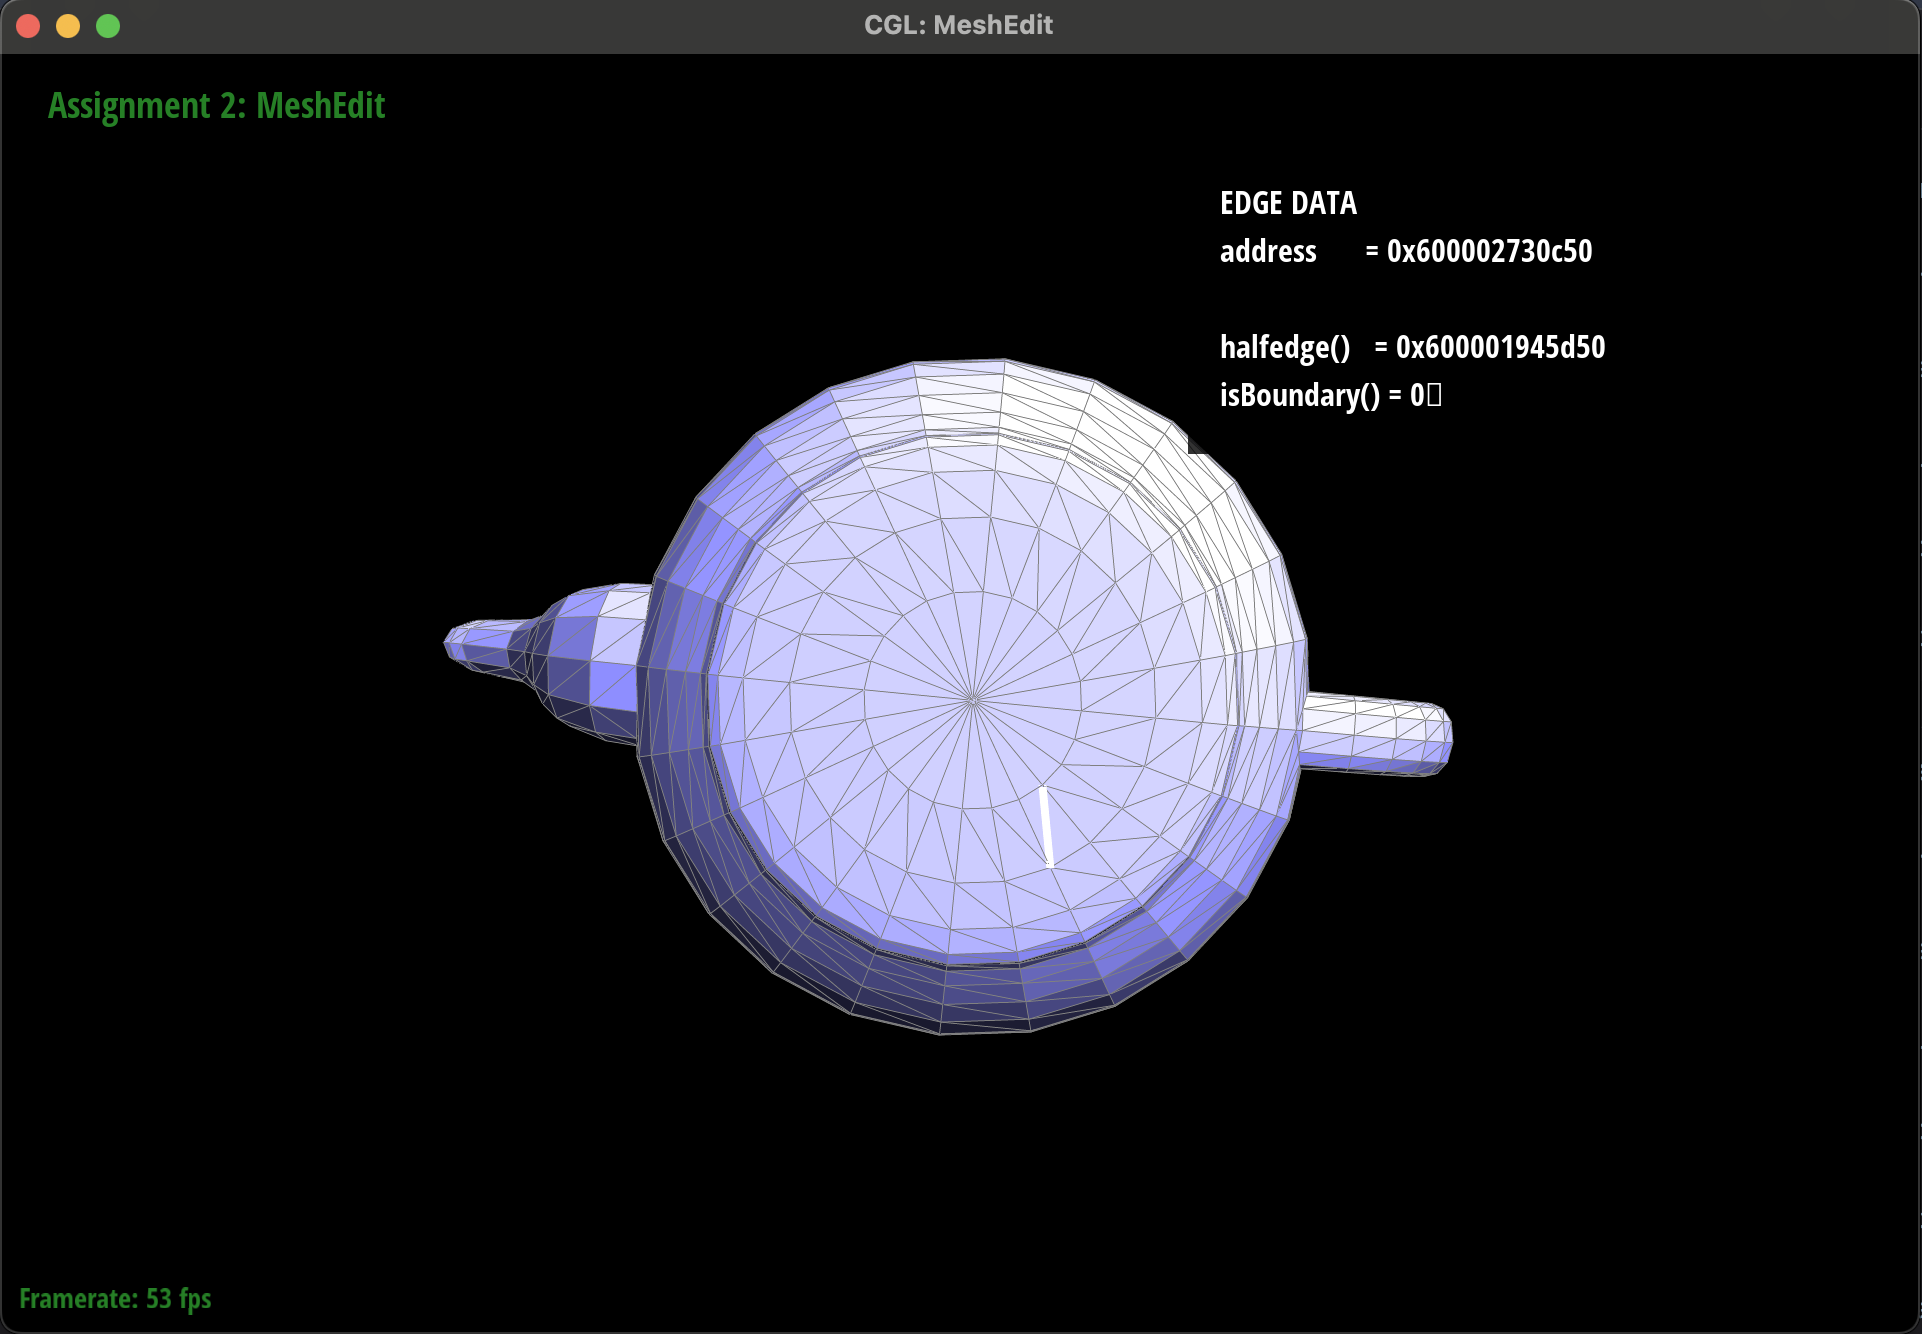Click the green fullscreen window button

pyautogui.click(x=108, y=26)
